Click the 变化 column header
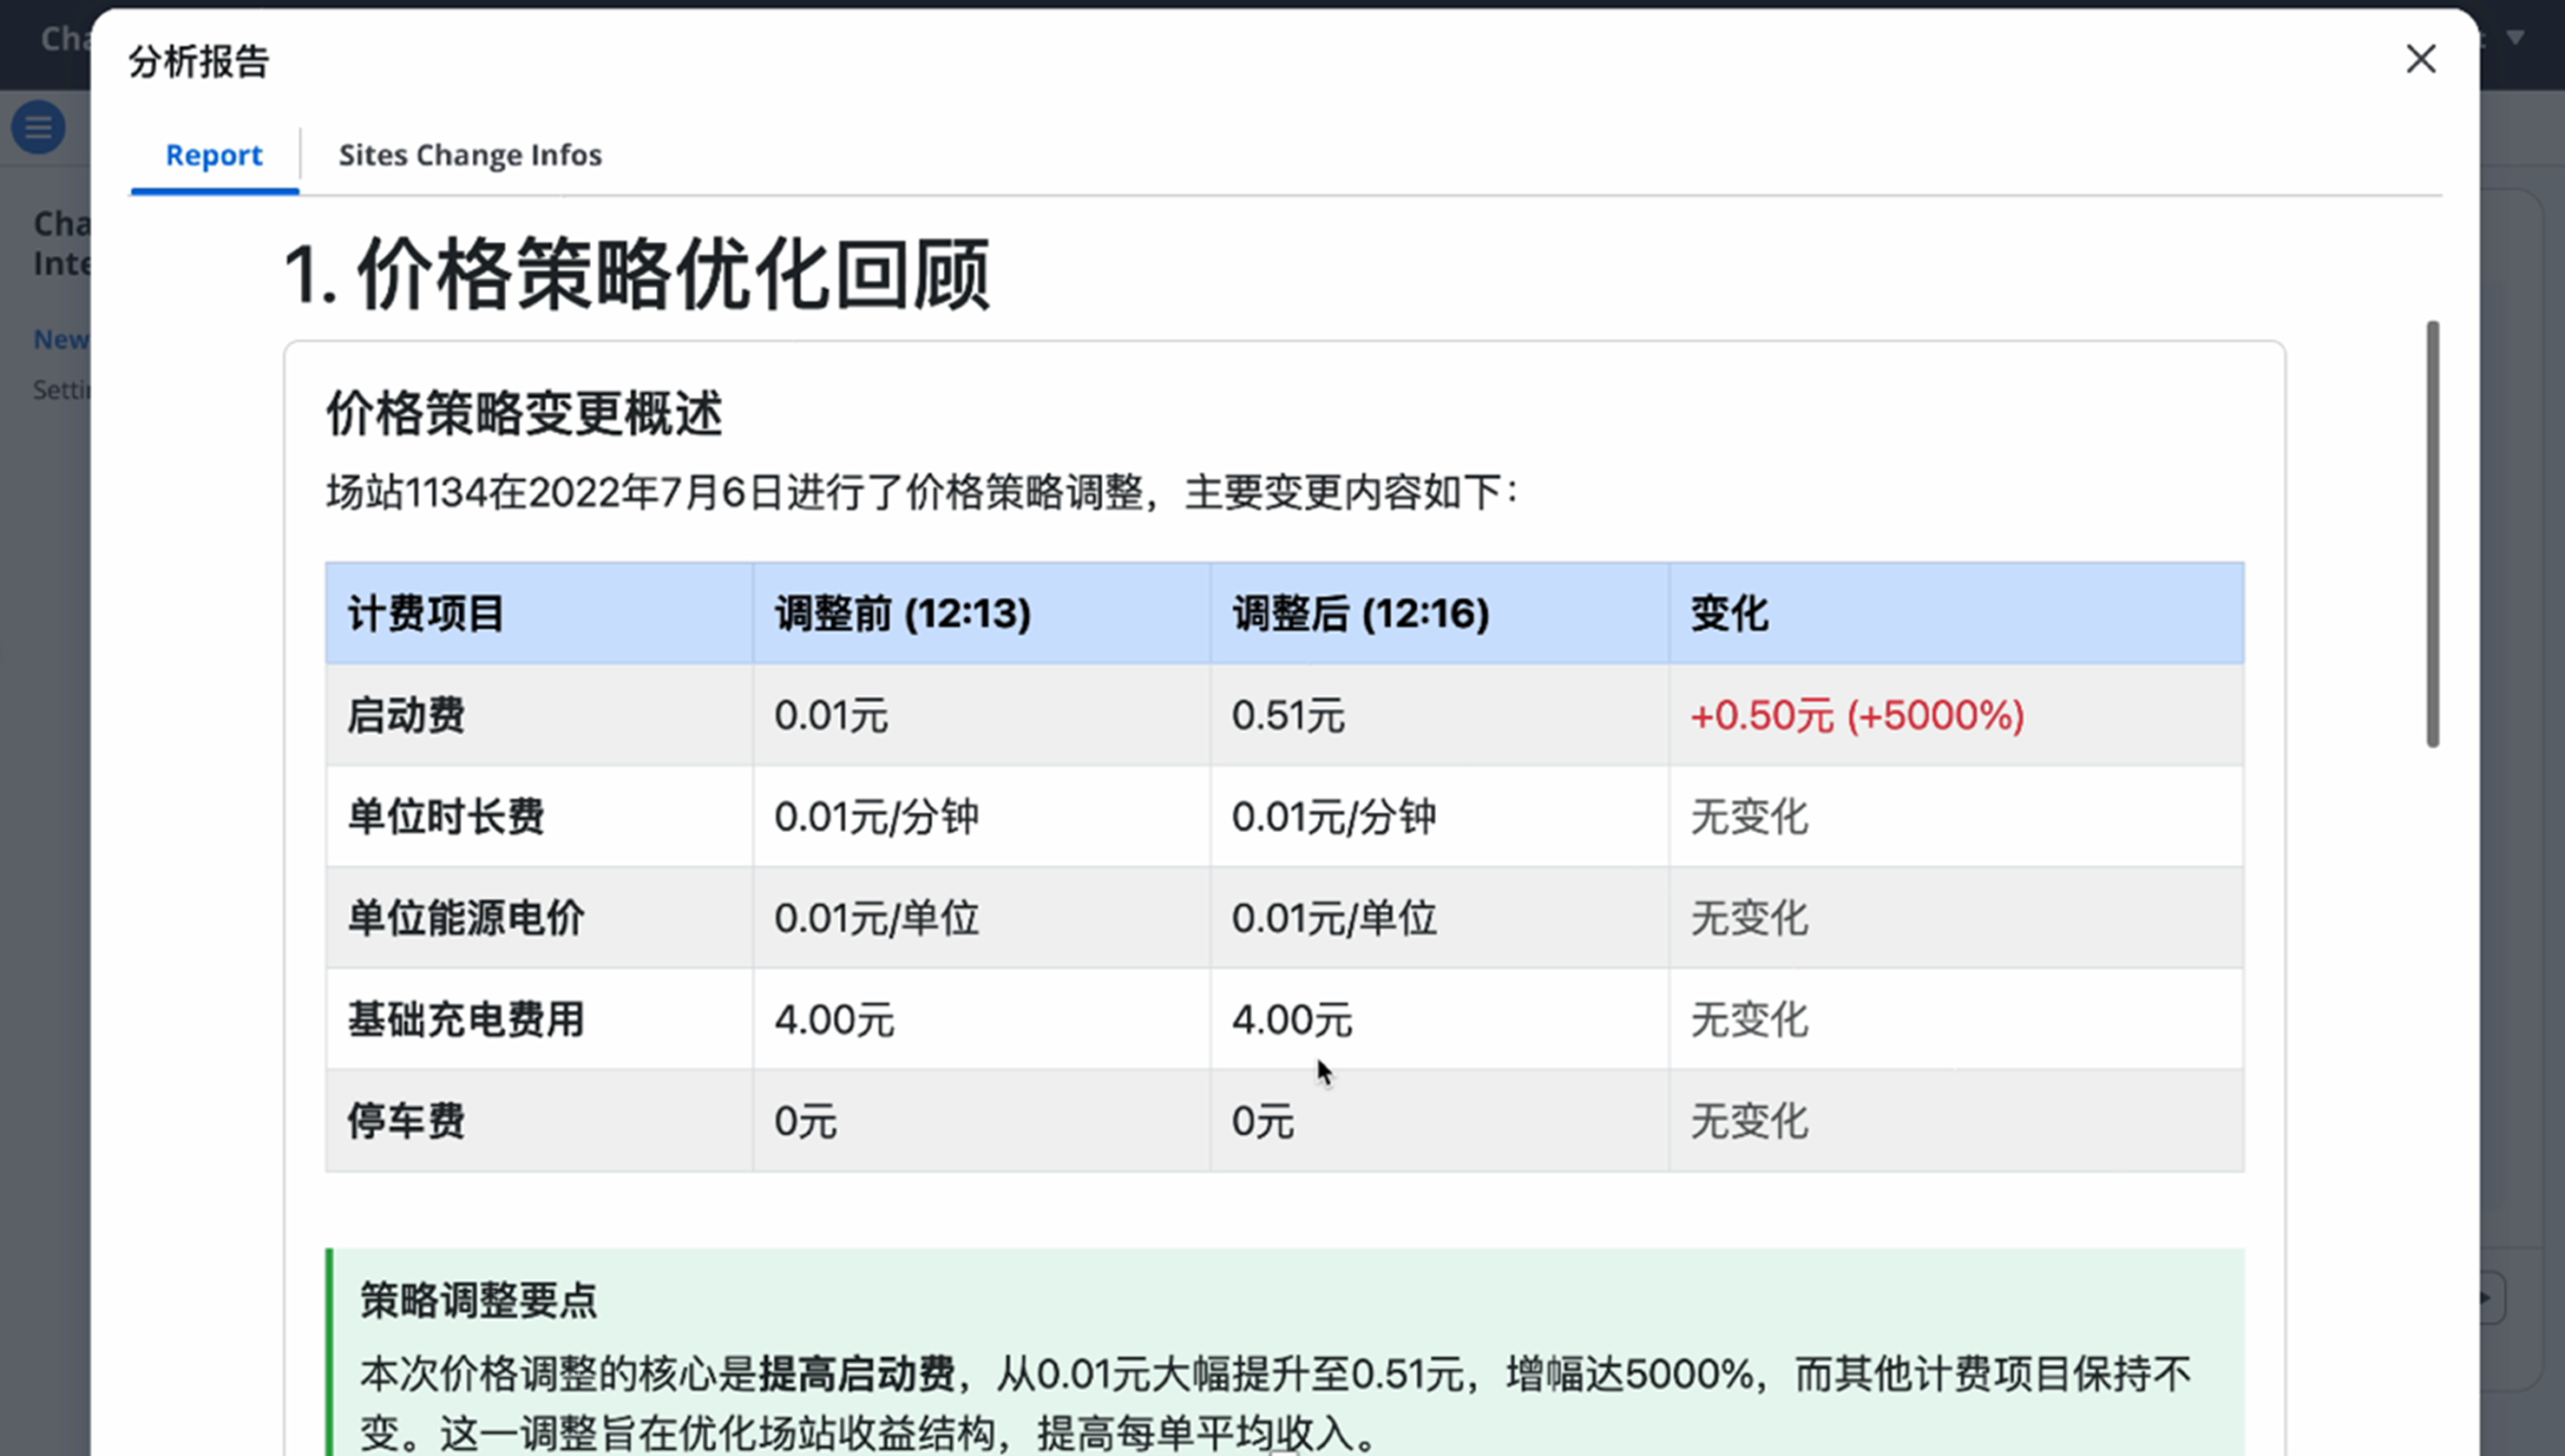This screenshot has height=1456, width=2565. coord(1729,614)
